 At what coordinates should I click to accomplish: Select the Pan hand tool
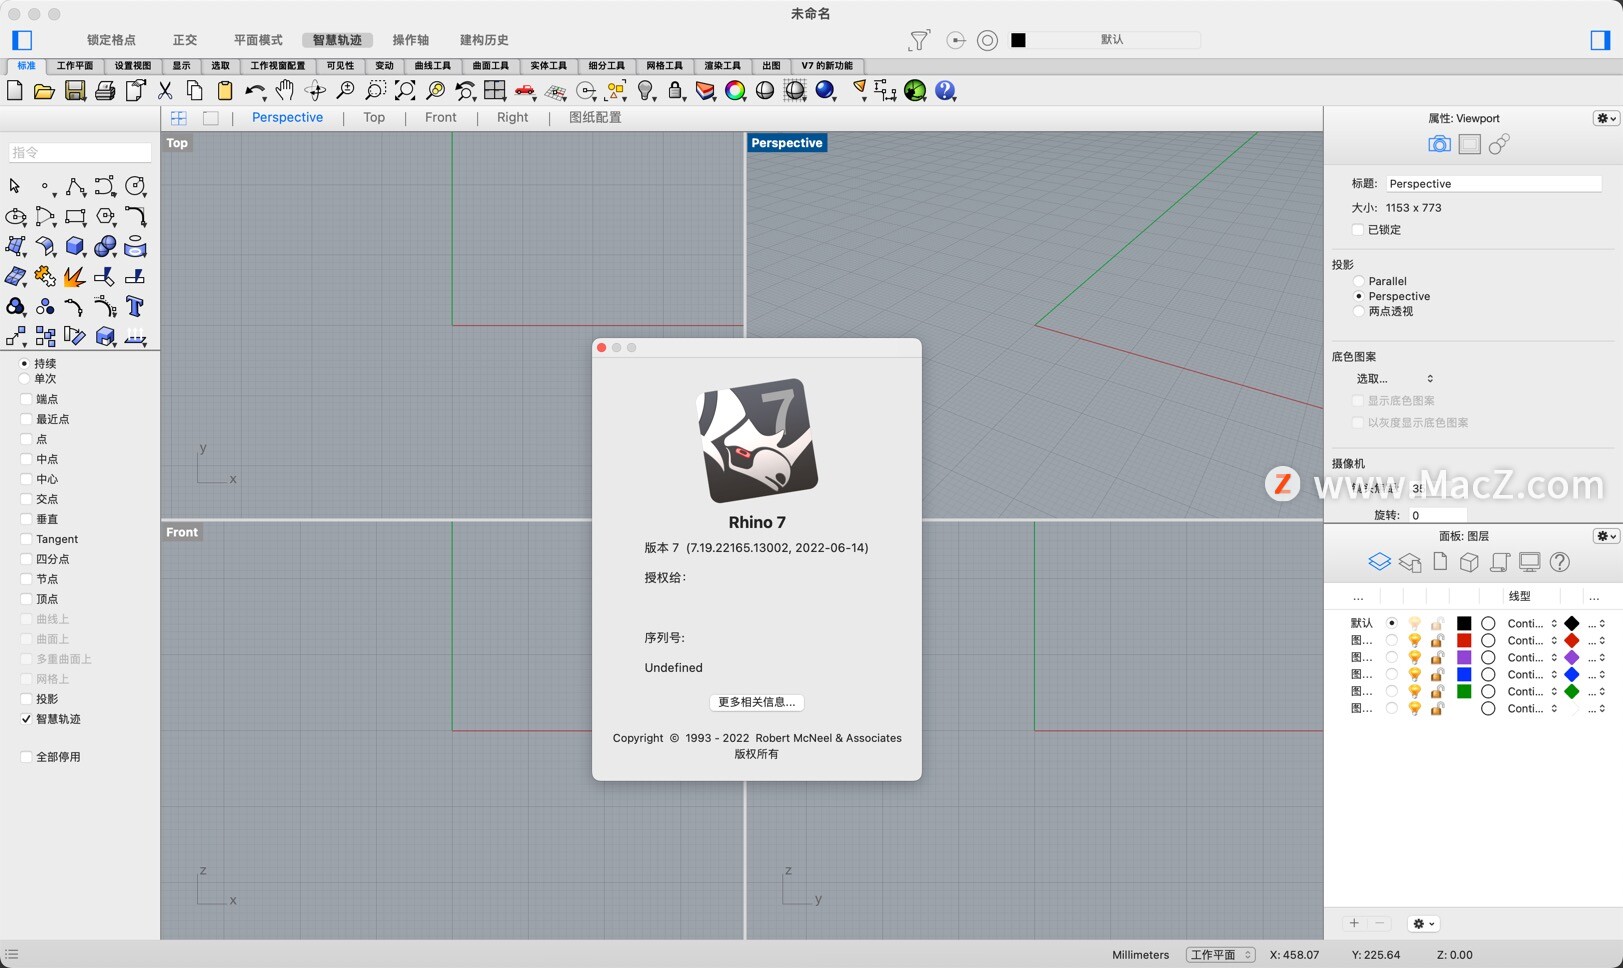tap(285, 91)
